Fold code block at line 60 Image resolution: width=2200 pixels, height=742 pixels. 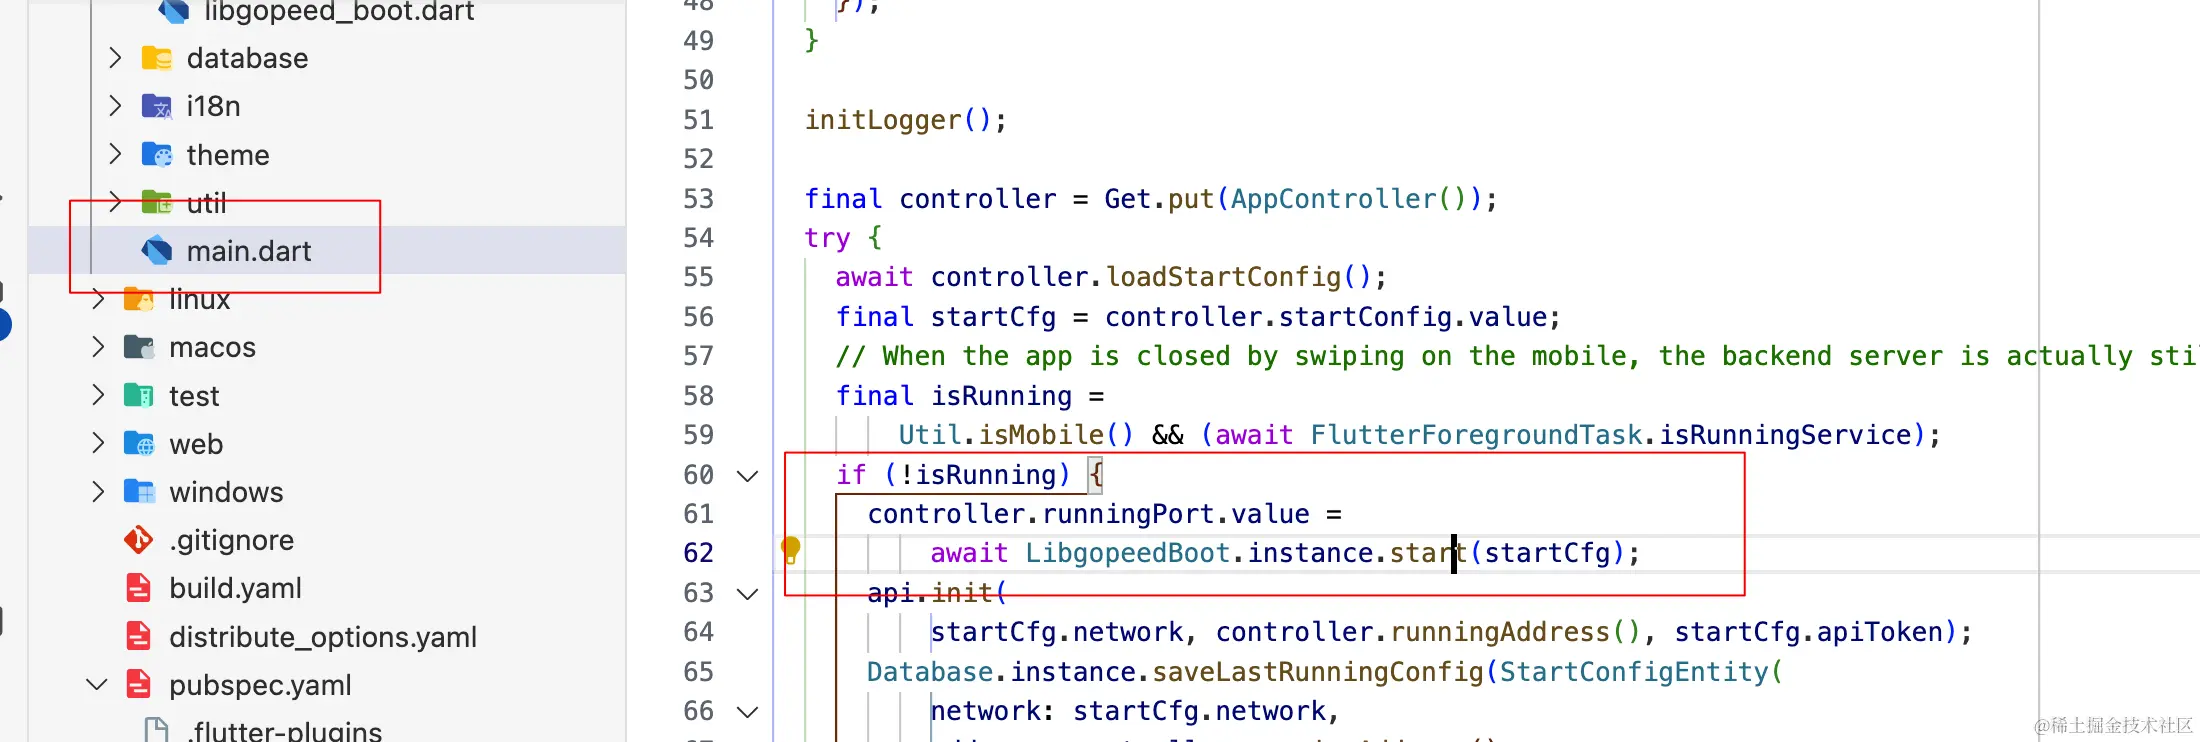pos(747,475)
